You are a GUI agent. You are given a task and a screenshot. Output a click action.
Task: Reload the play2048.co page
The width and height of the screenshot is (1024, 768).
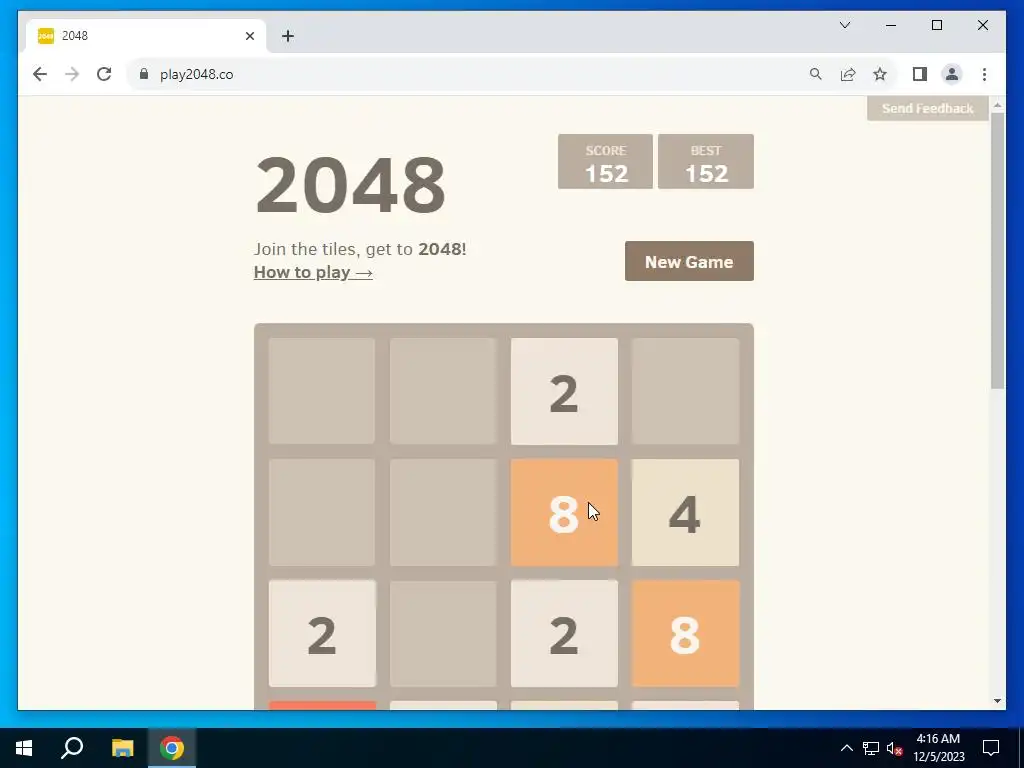click(104, 74)
